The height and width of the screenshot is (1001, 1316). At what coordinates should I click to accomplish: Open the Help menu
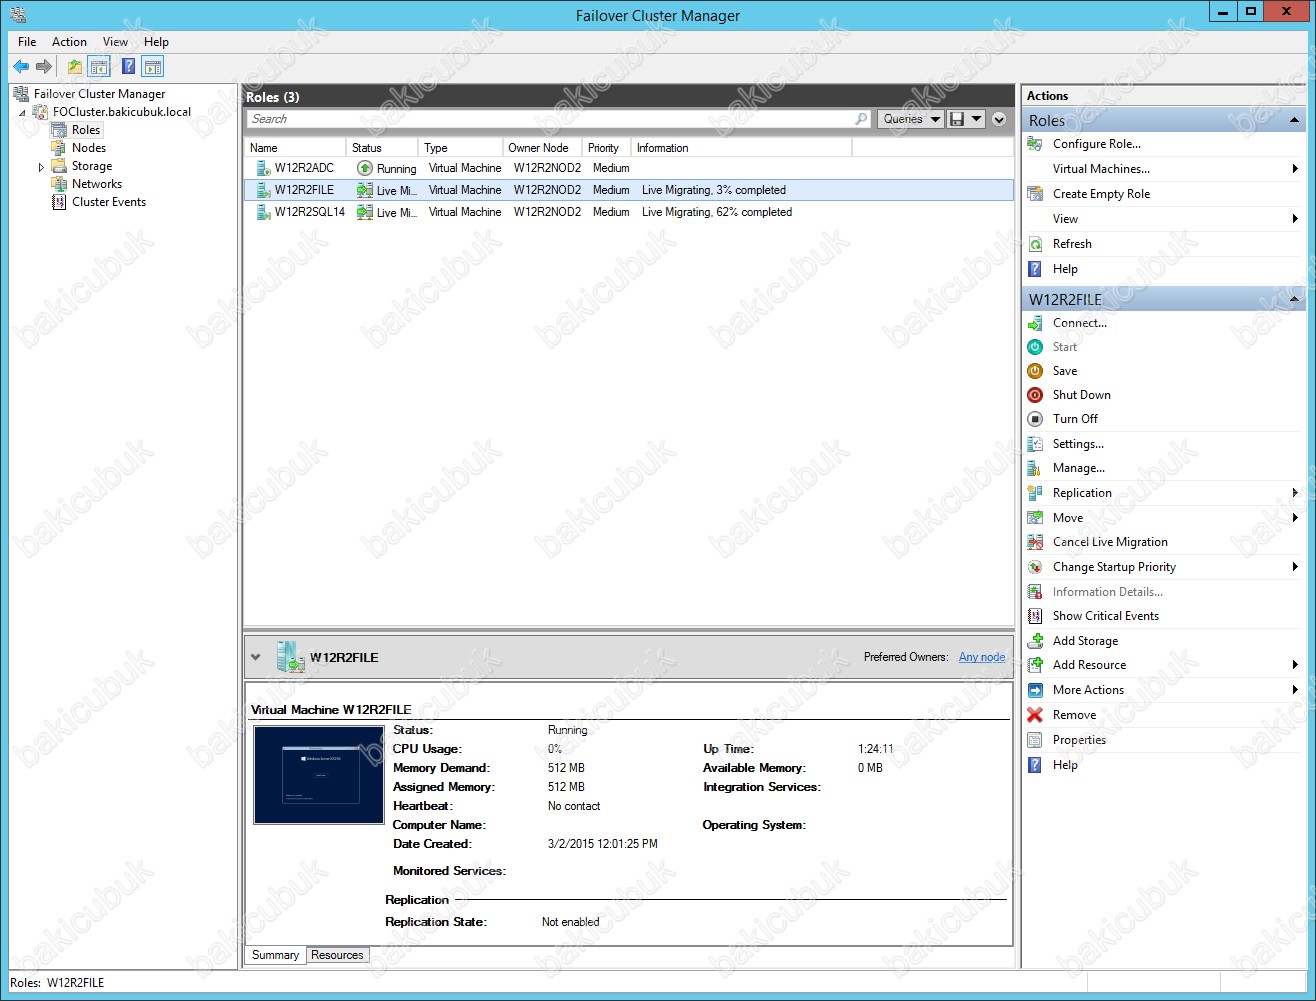(156, 42)
